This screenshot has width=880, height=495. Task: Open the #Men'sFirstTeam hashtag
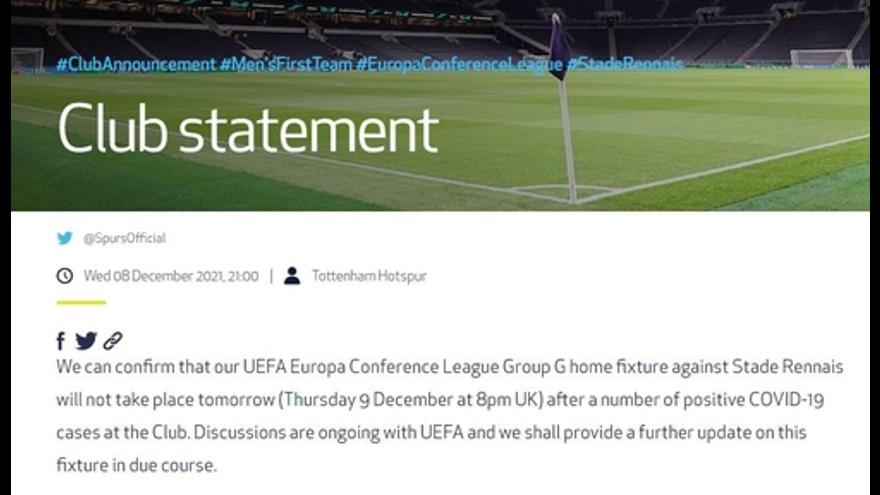(286, 64)
